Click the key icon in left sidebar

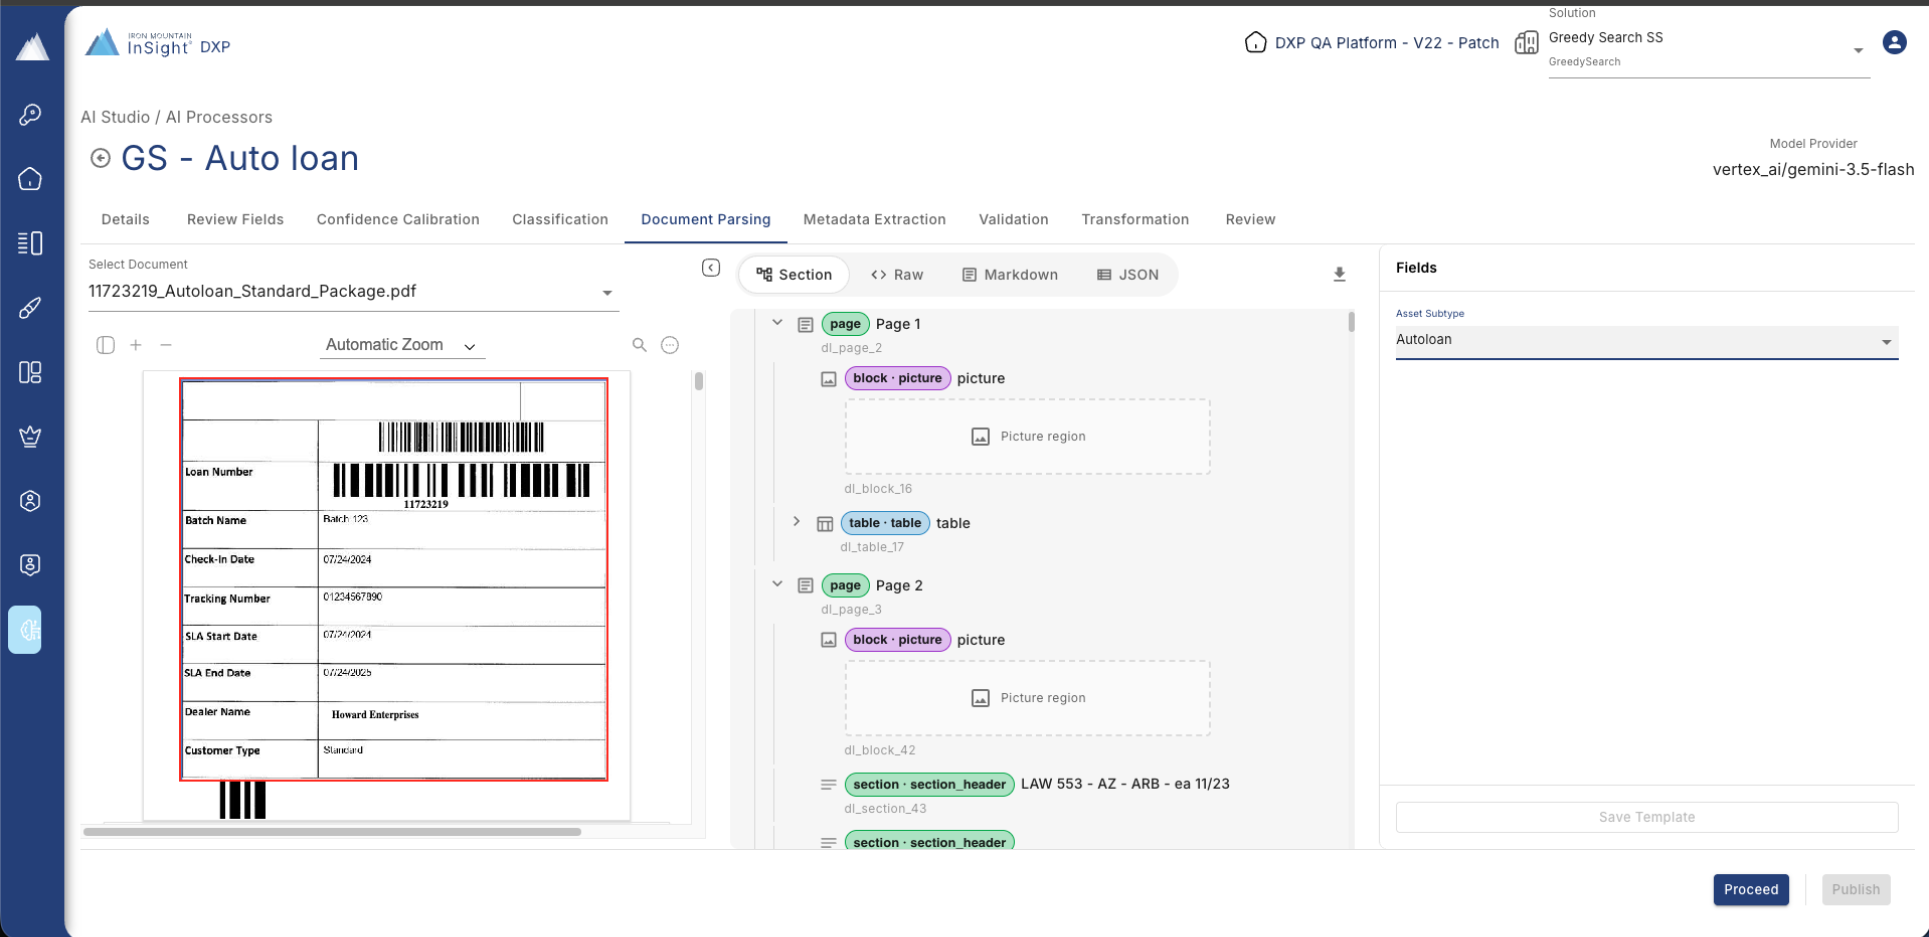[30, 114]
